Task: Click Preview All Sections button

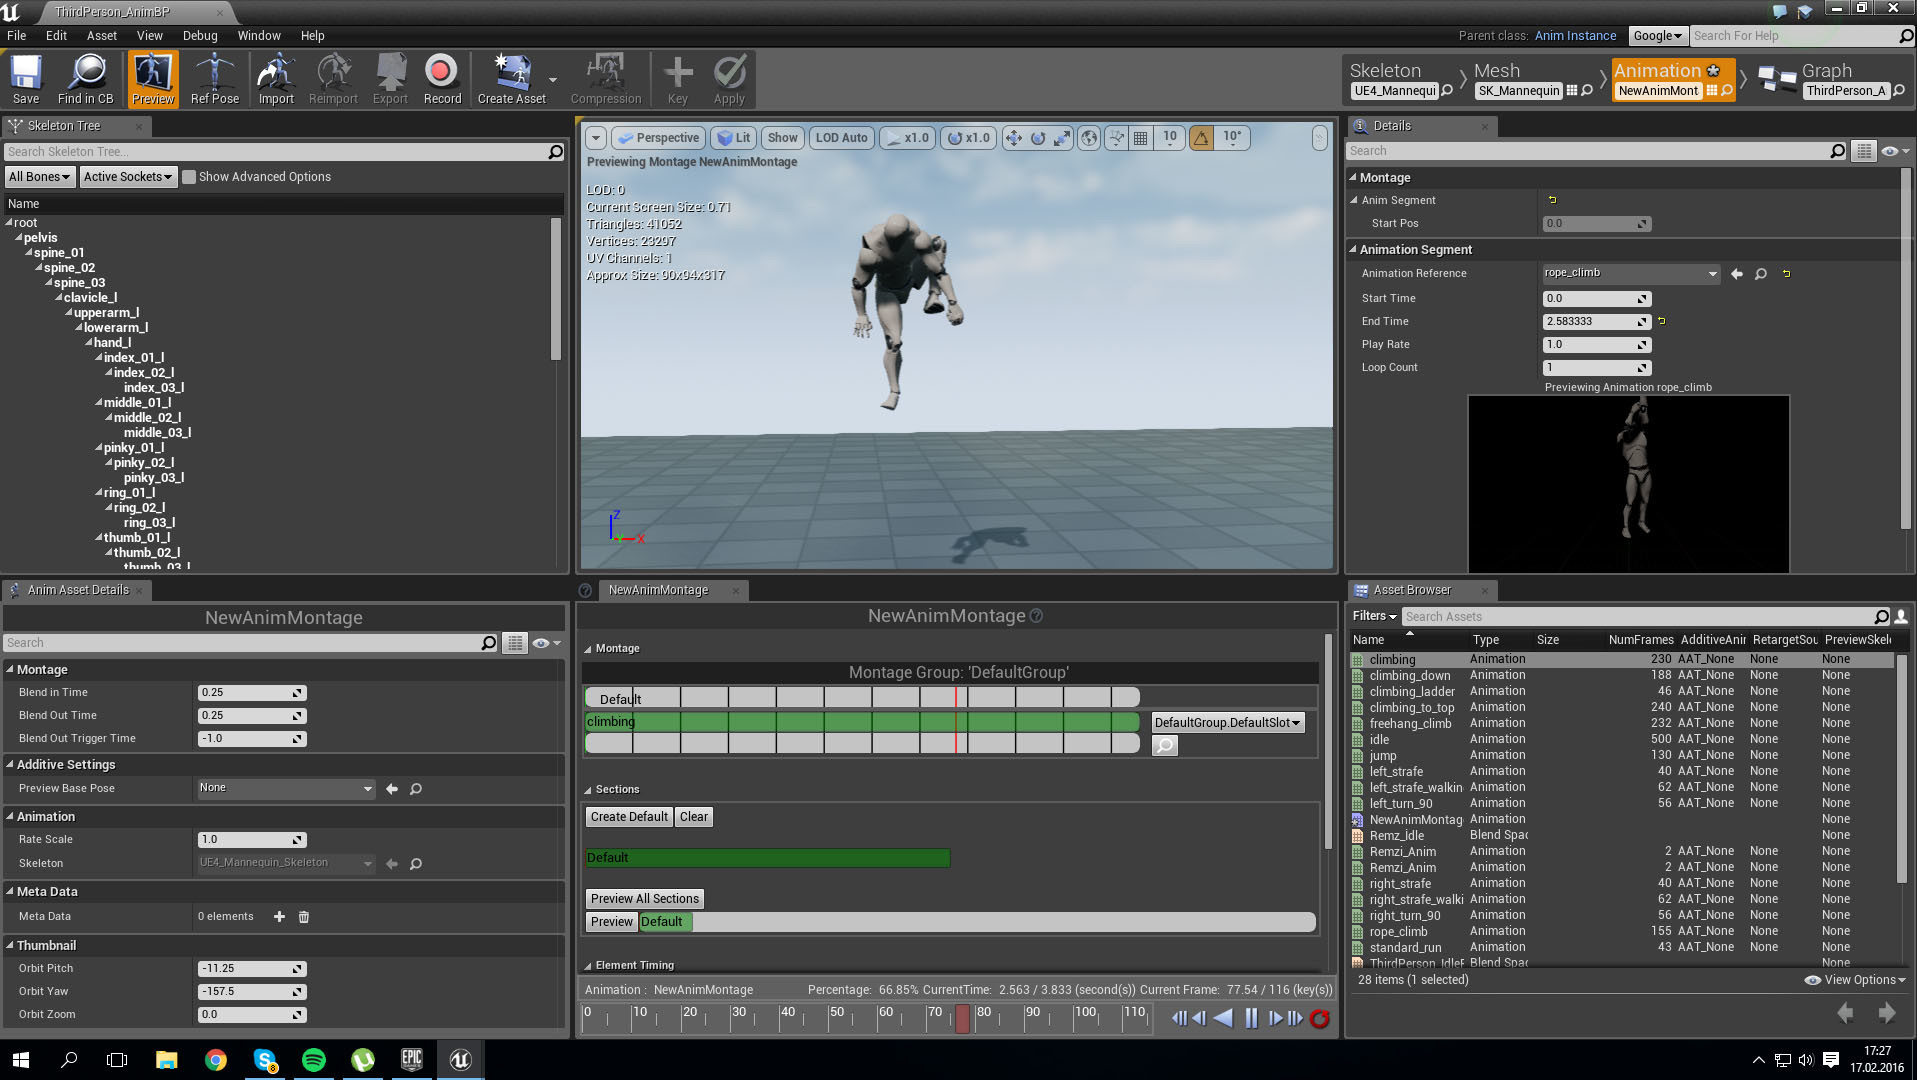Action: point(645,899)
